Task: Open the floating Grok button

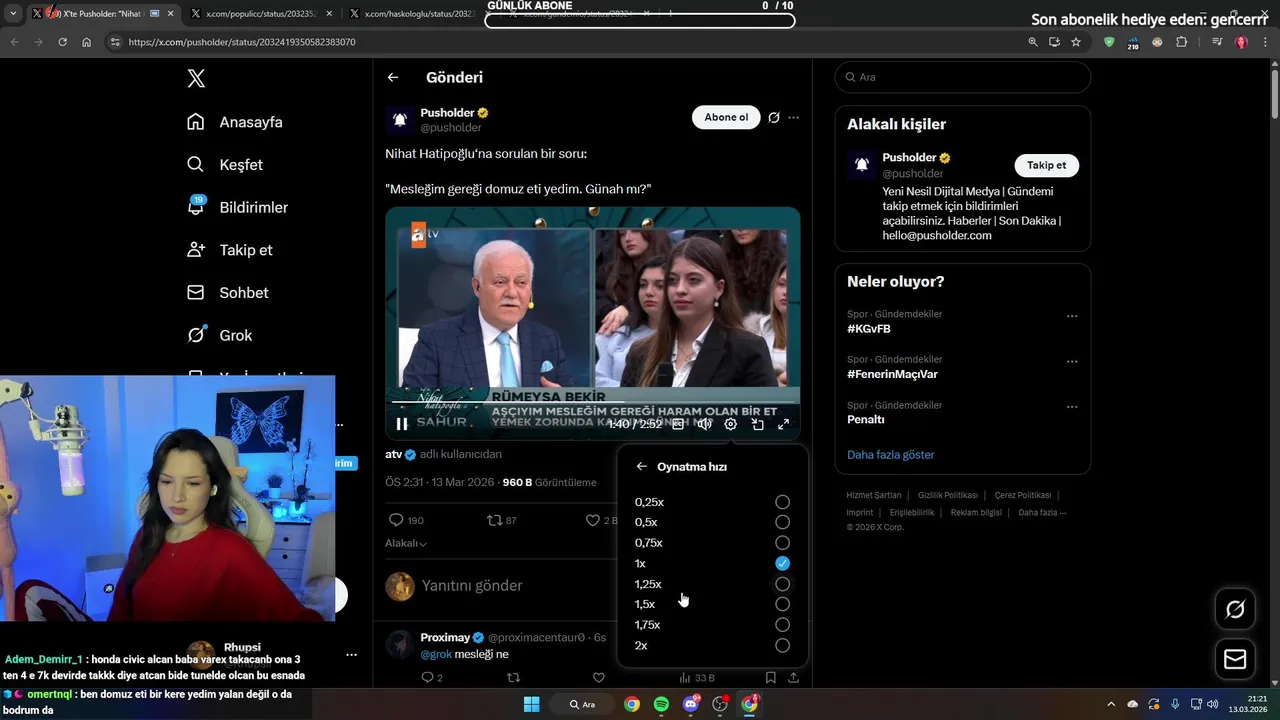Action: click(1235, 609)
